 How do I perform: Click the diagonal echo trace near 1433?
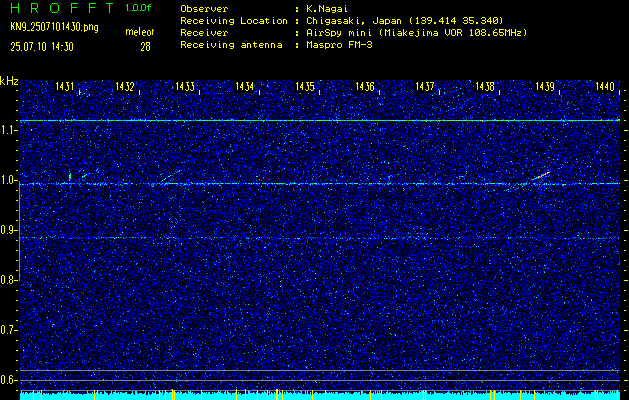pyautogui.click(x=168, y=177)
